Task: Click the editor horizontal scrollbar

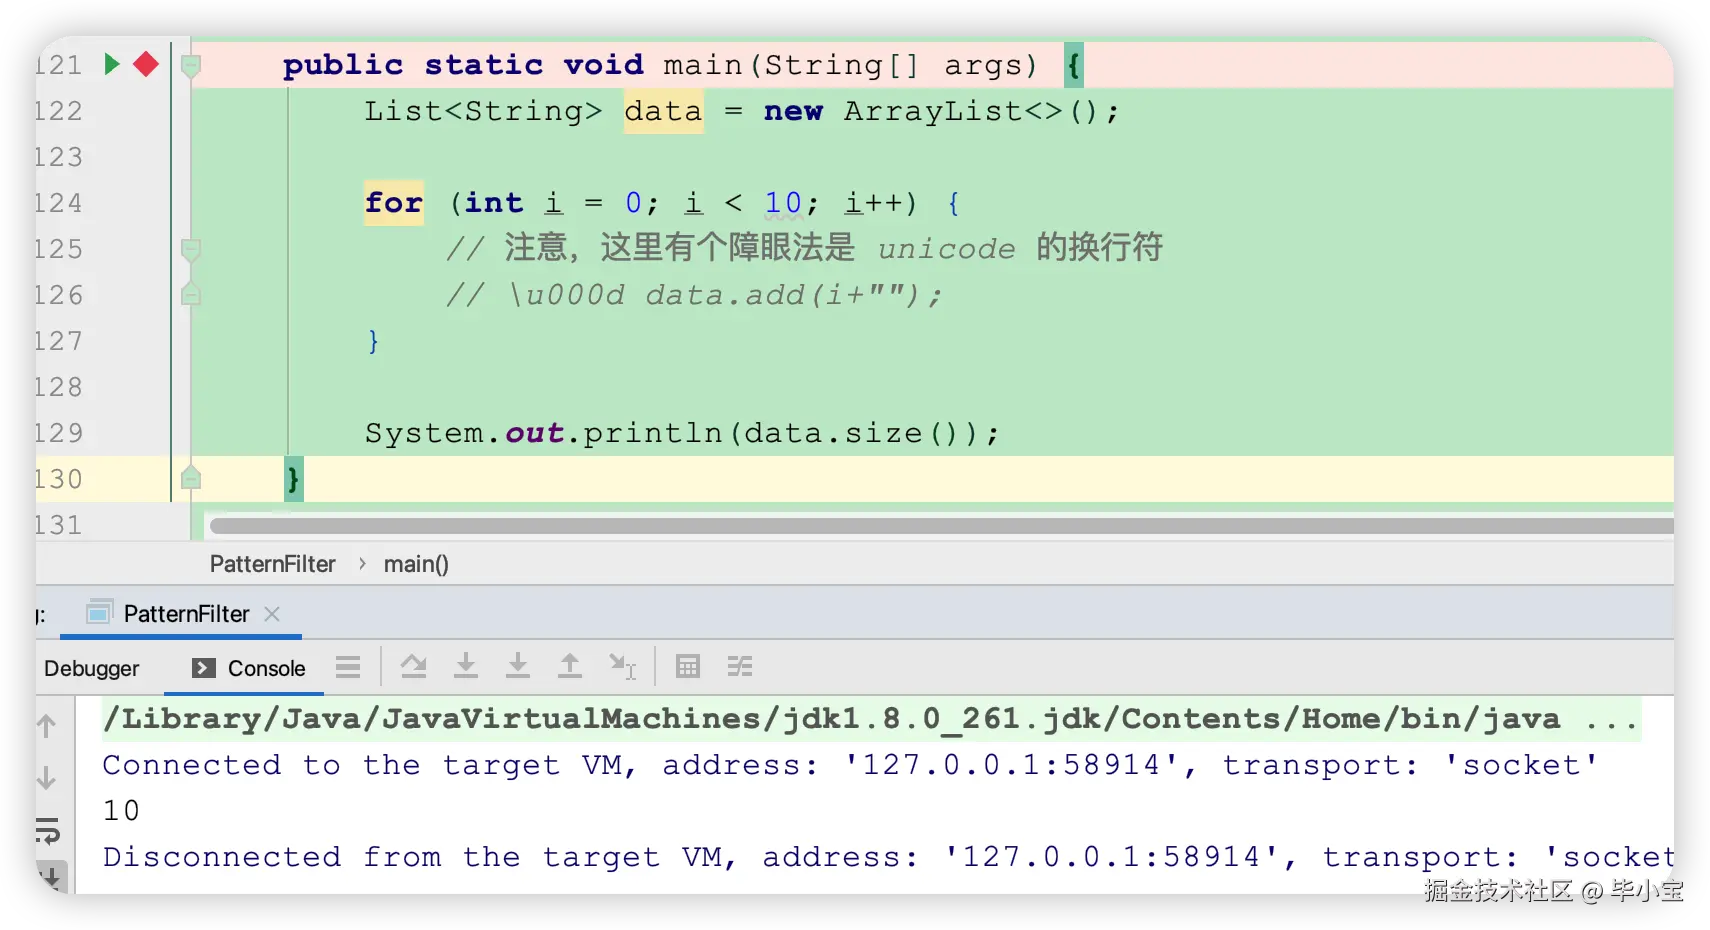Action: [940, 526]
